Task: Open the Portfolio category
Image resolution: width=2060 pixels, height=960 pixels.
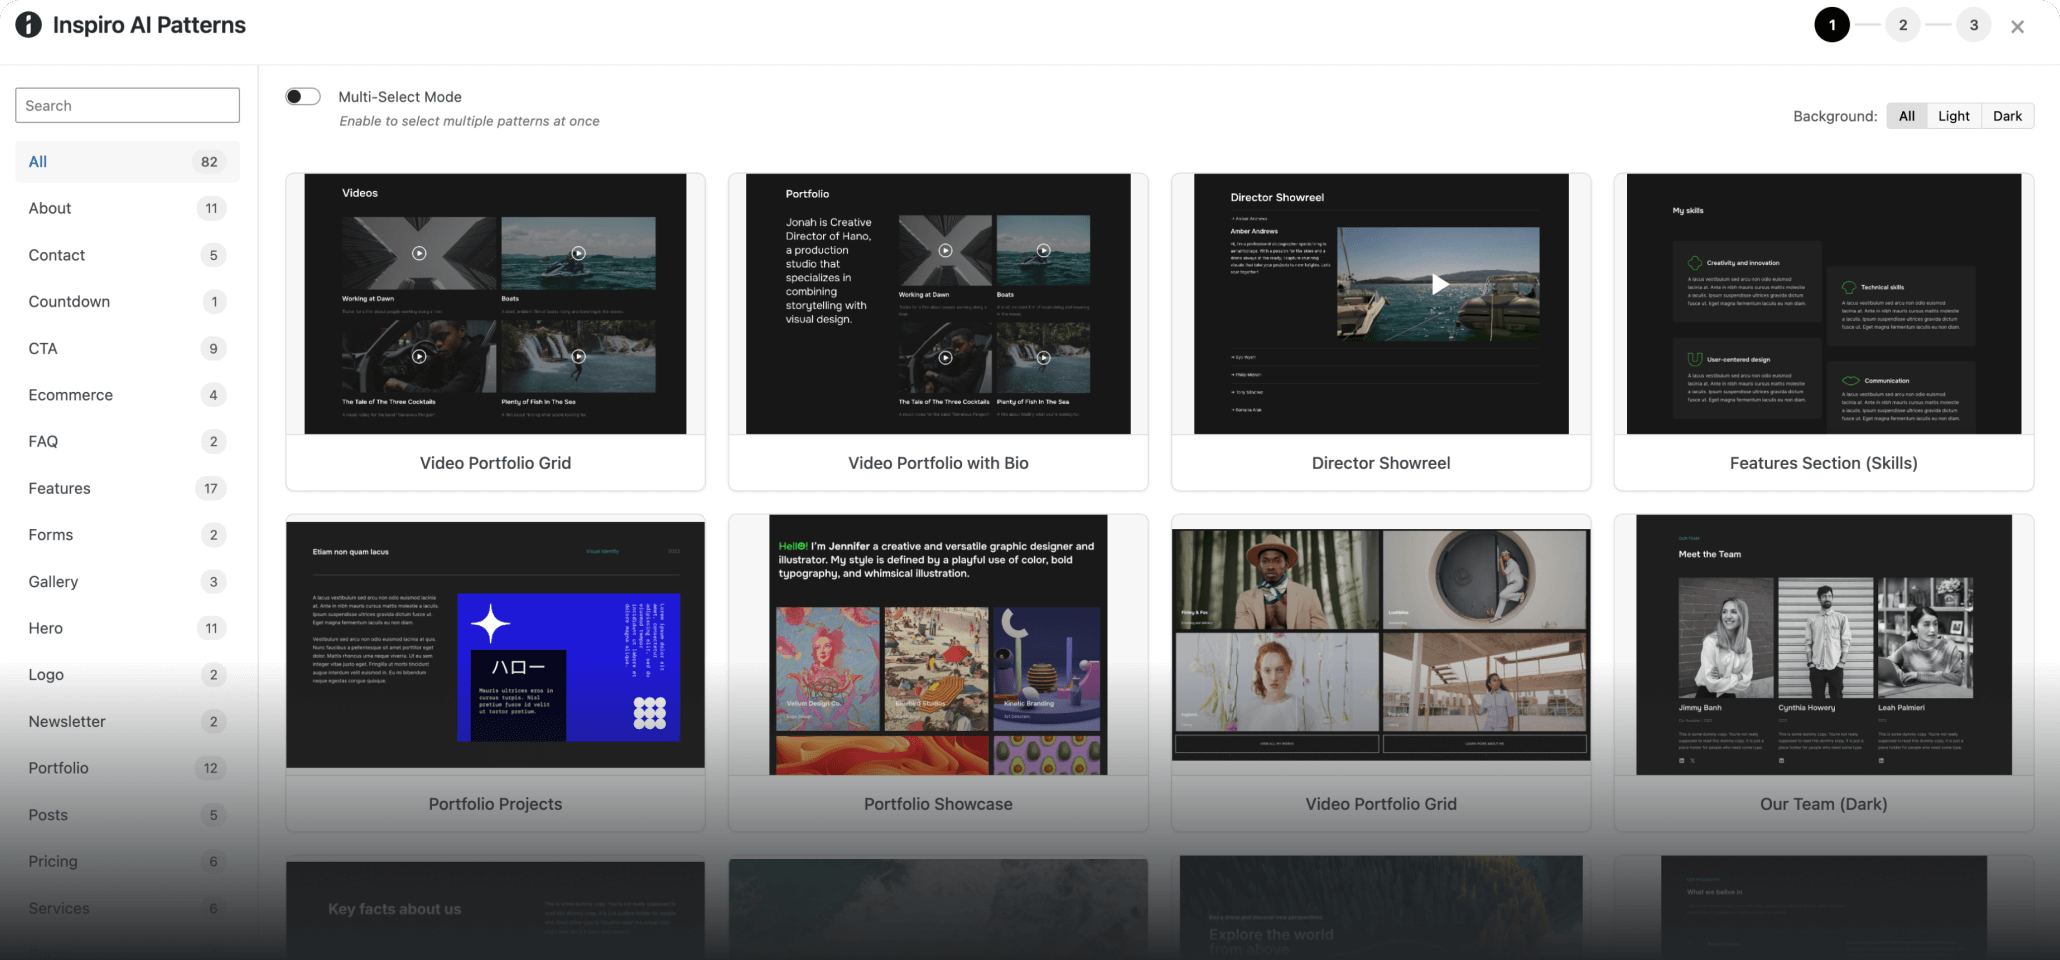Action: 59,768
